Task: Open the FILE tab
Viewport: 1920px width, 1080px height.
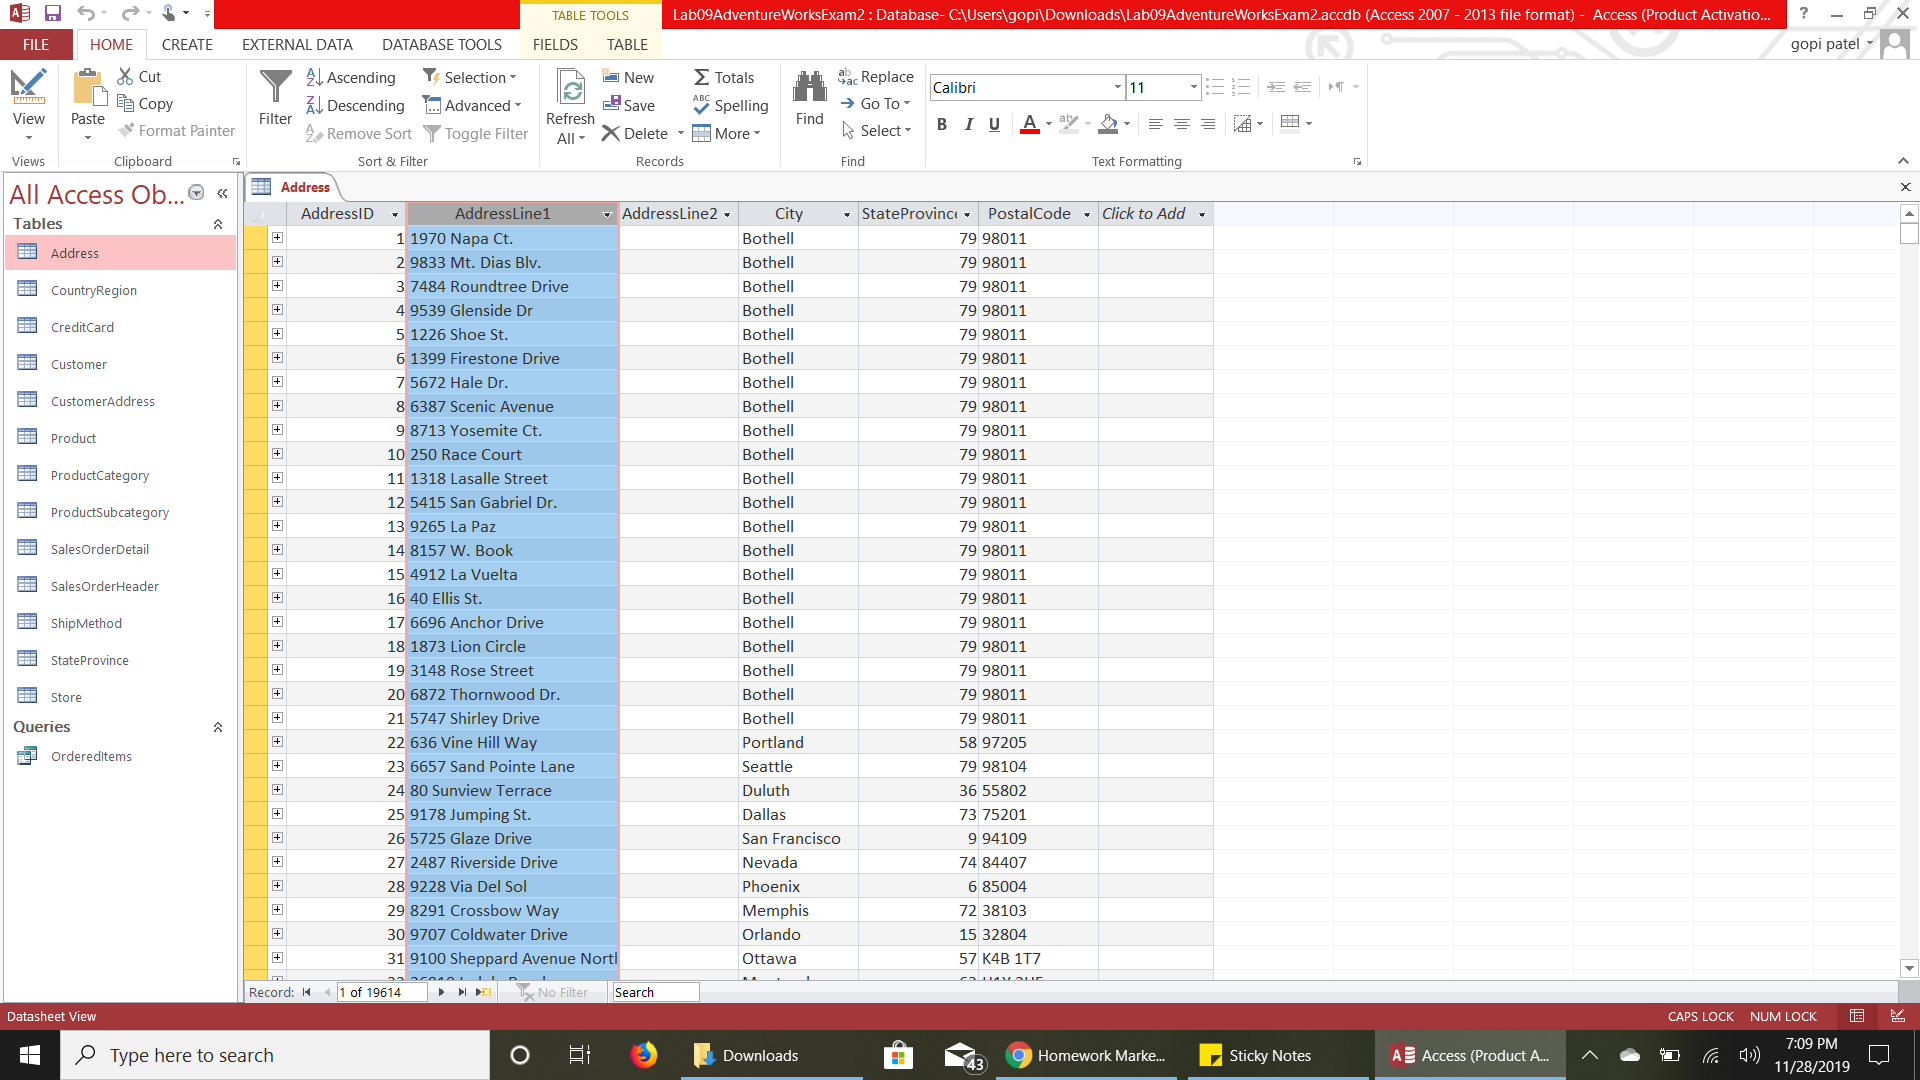Action: 36,44
